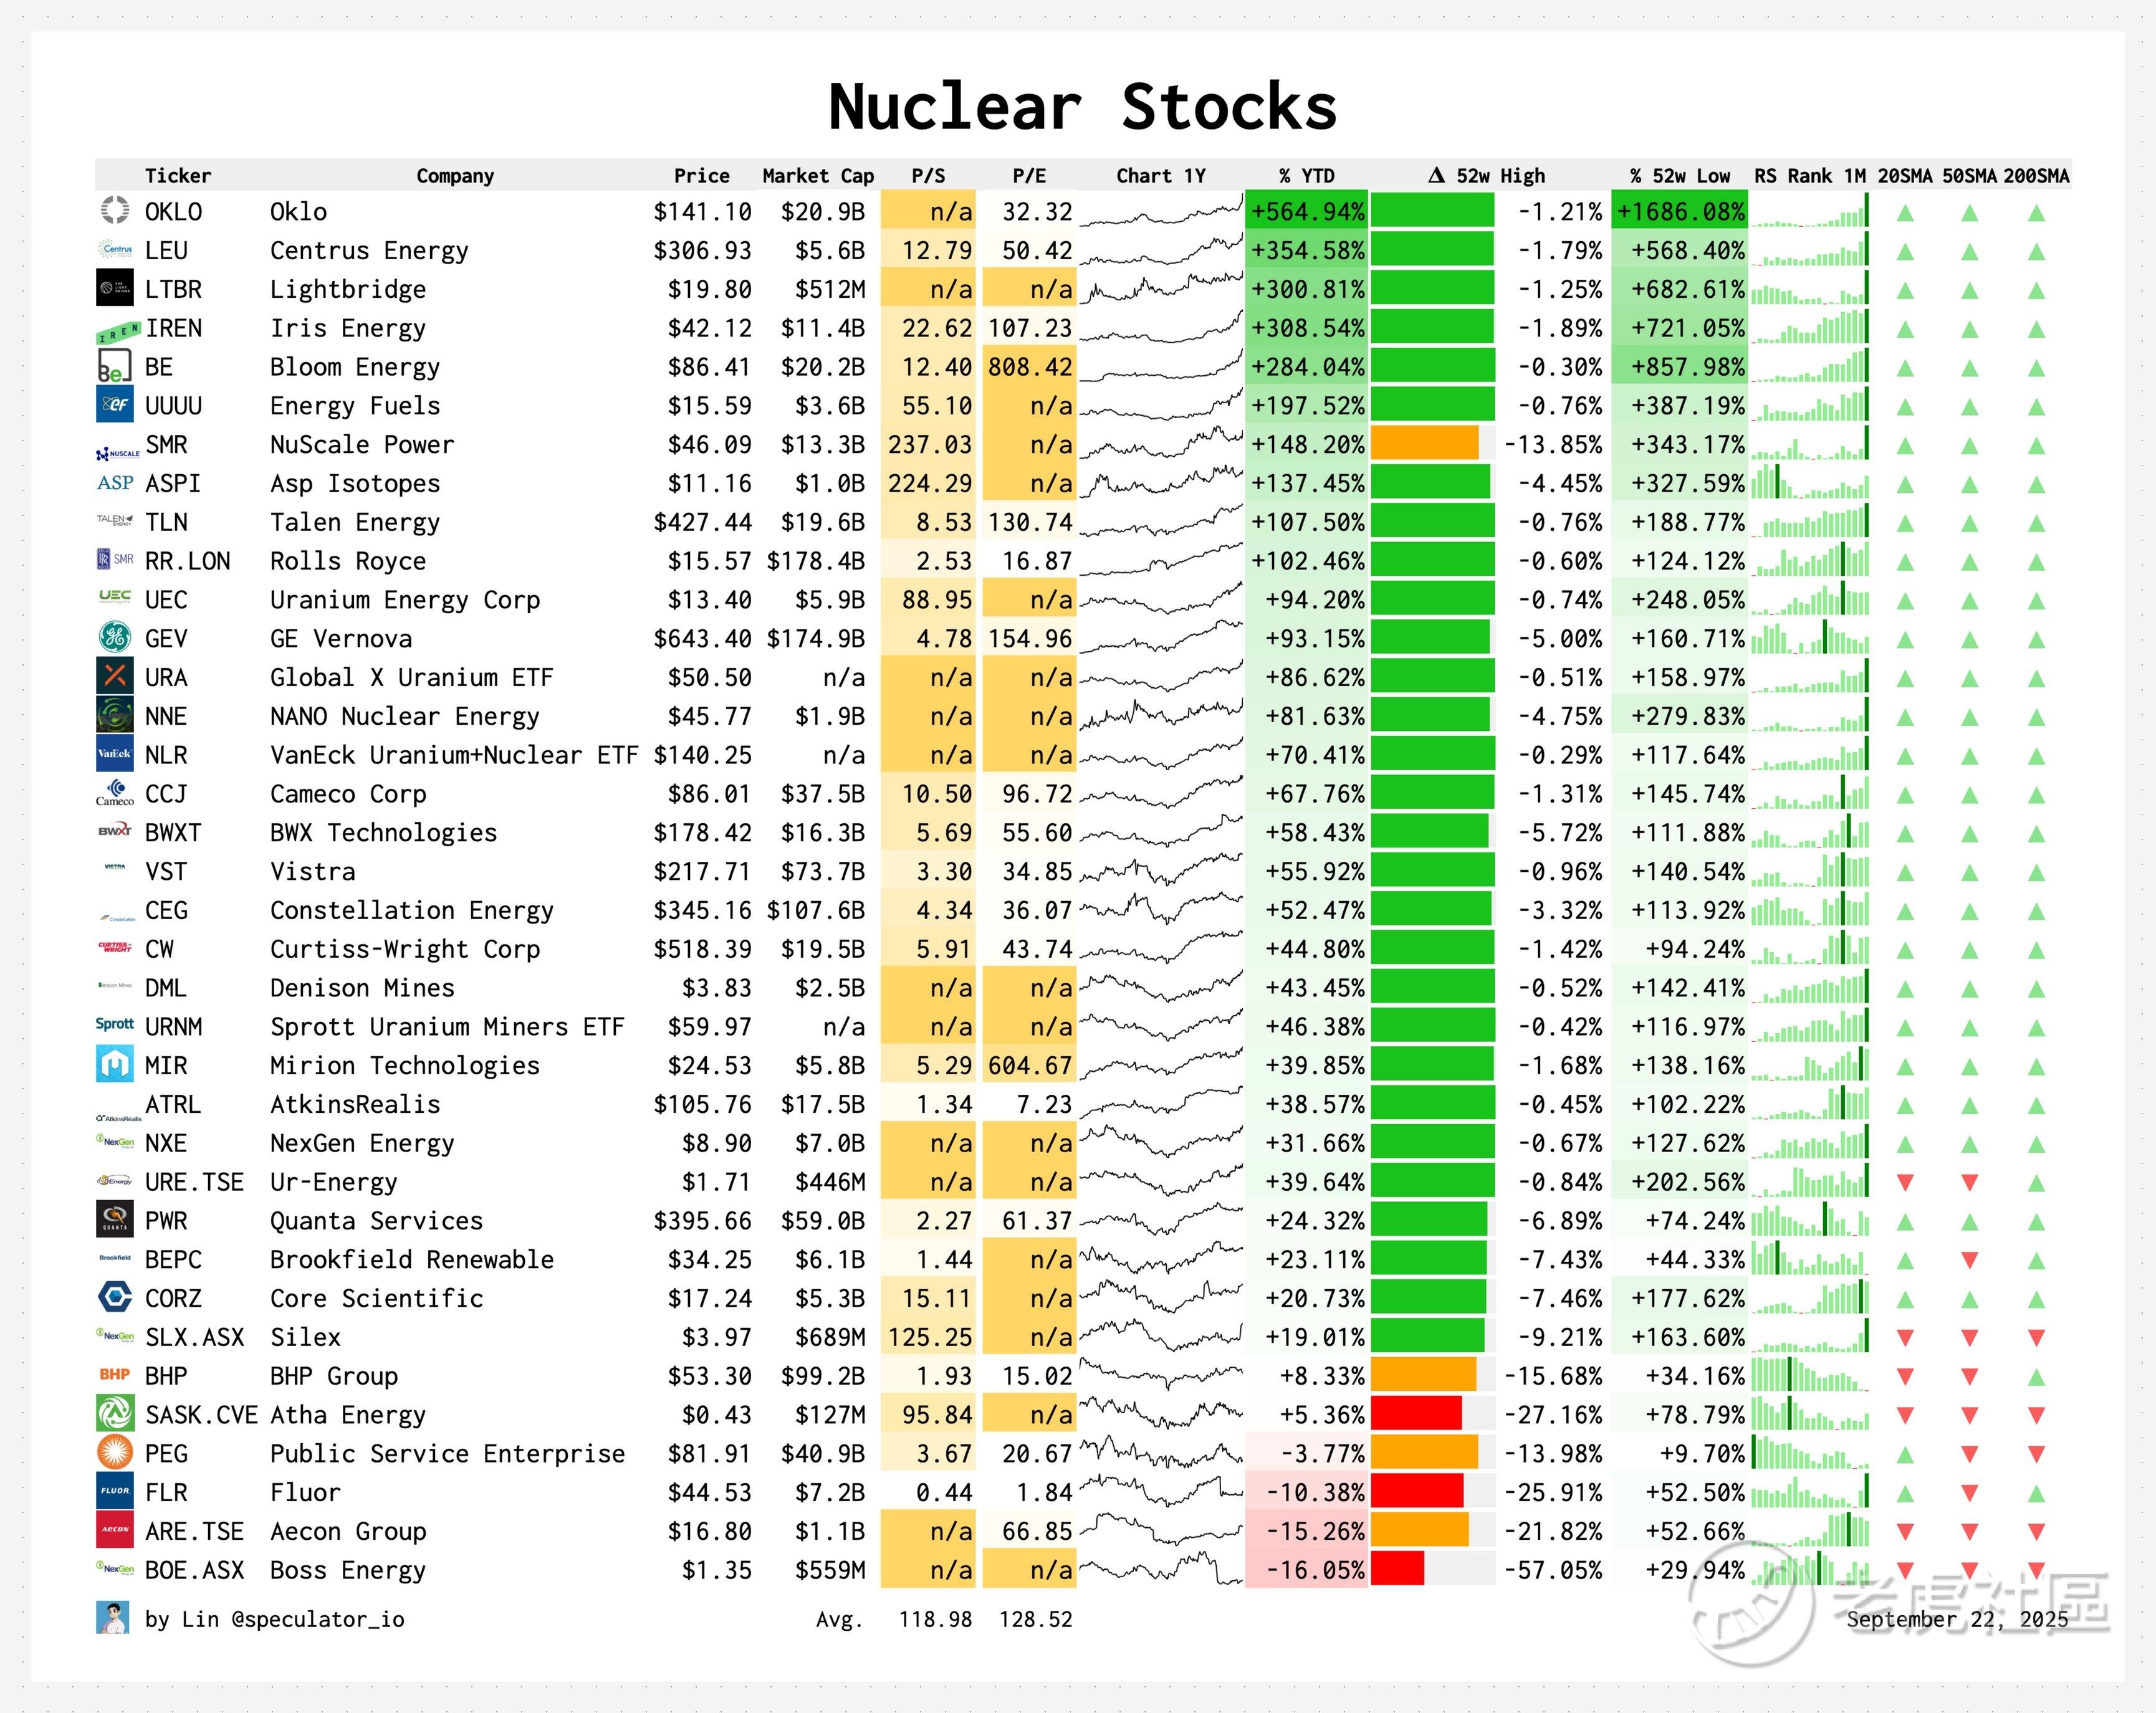Click the Atha Energy logo icon
2156x1713 pixels.
(x=115, y=1413)
